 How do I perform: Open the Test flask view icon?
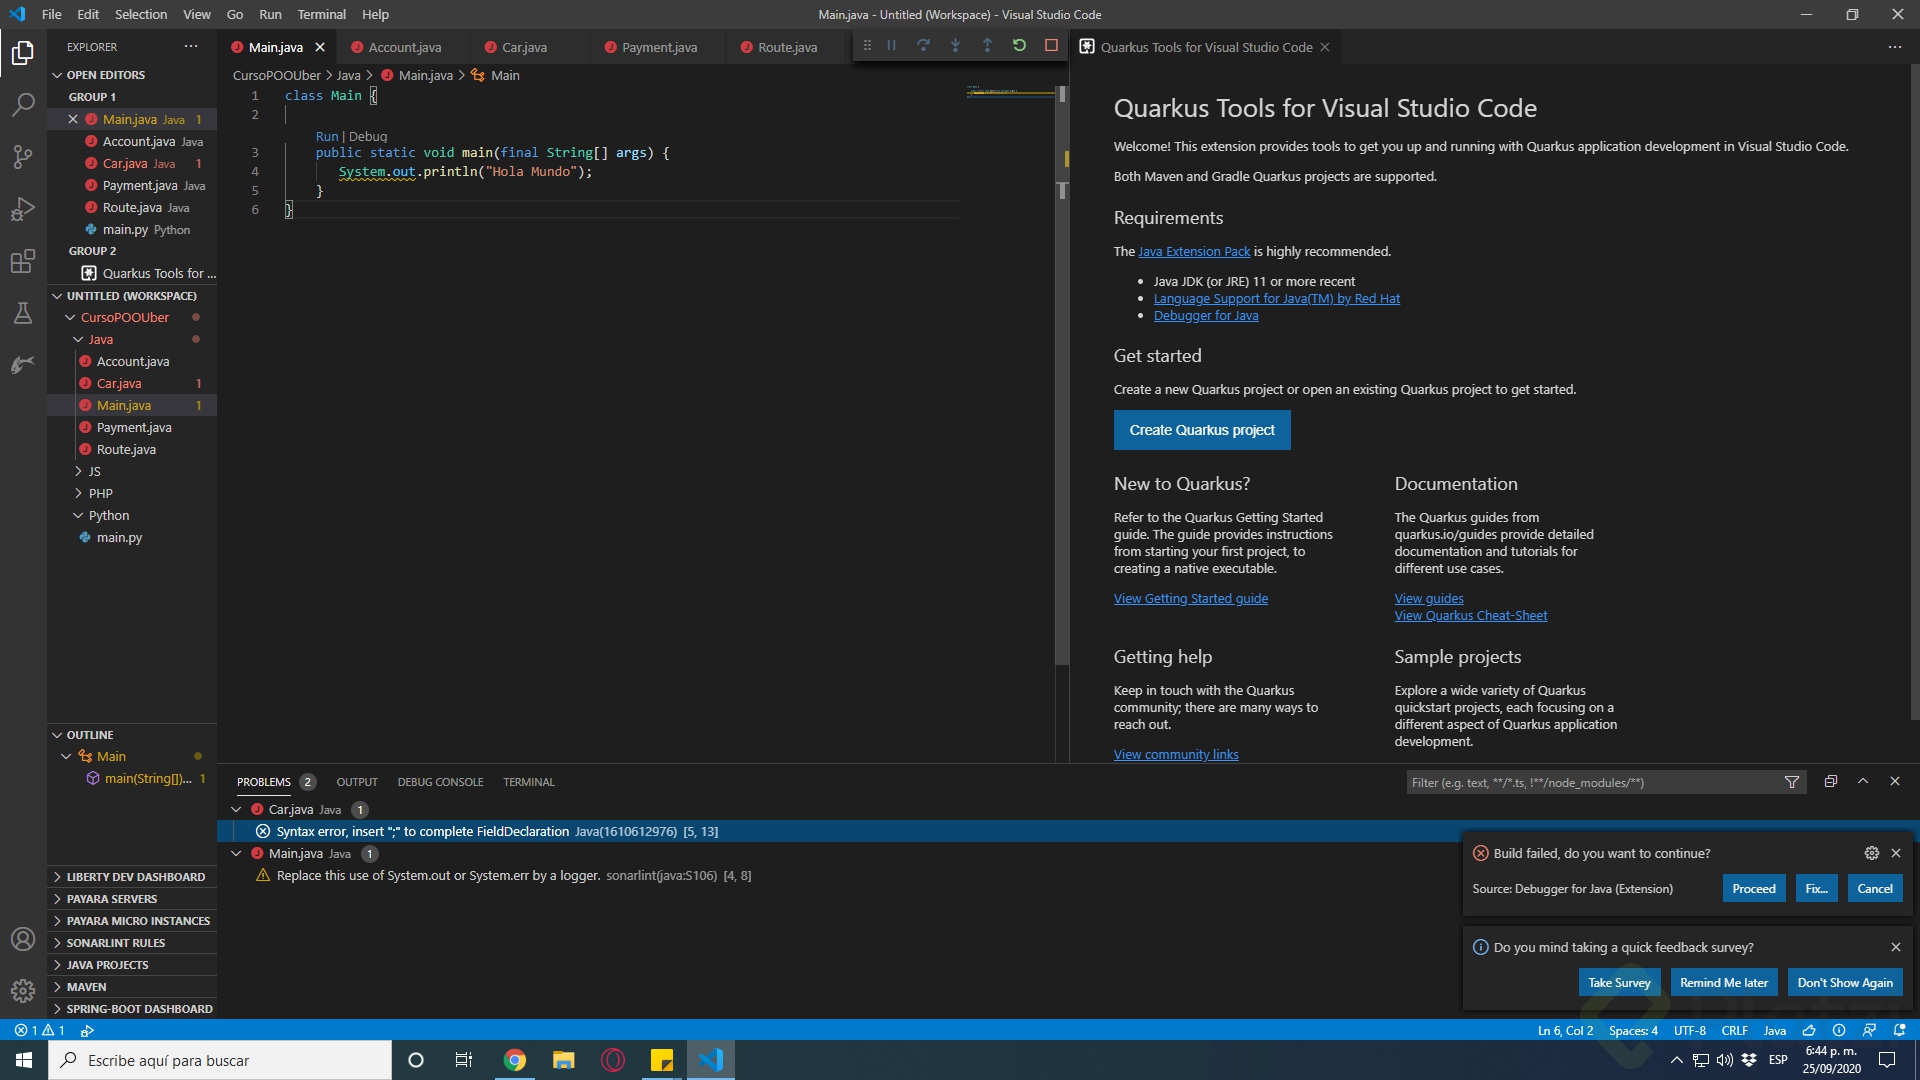23,314
